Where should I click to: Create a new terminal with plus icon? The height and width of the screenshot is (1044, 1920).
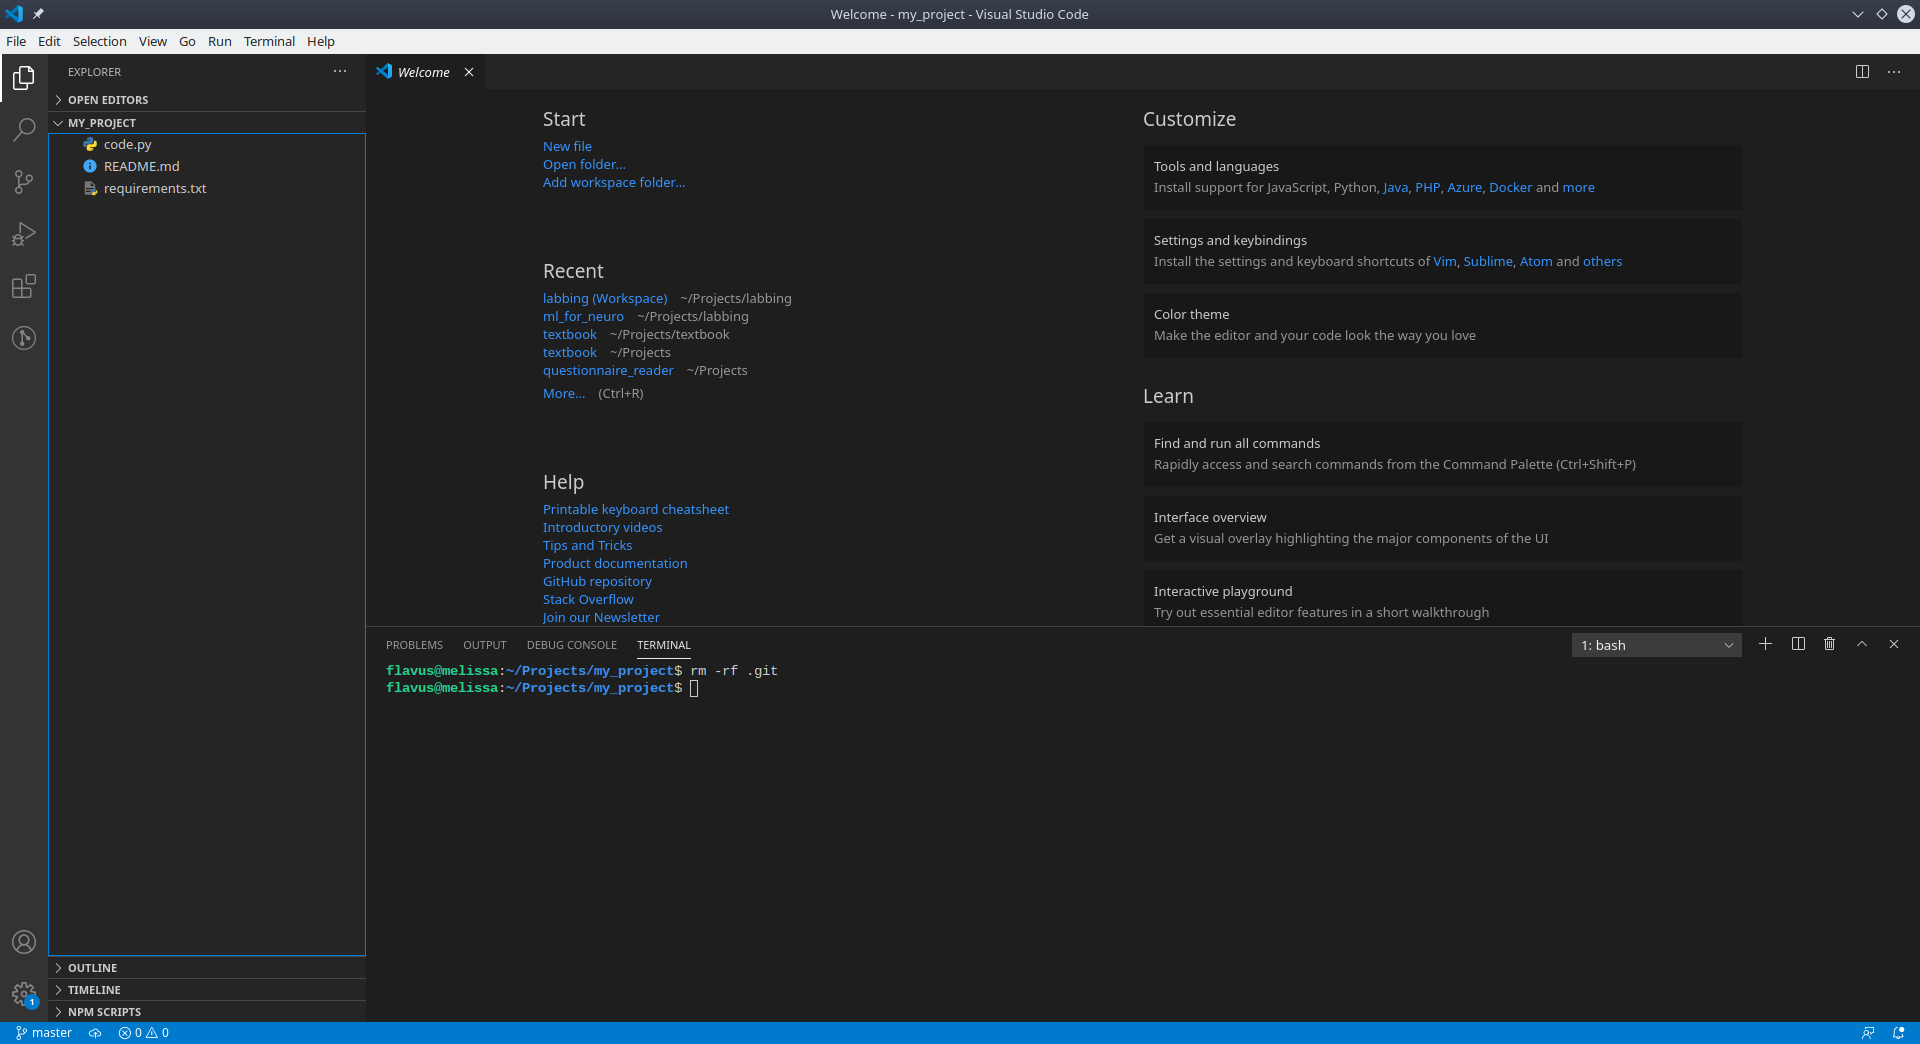(1766, 644)
